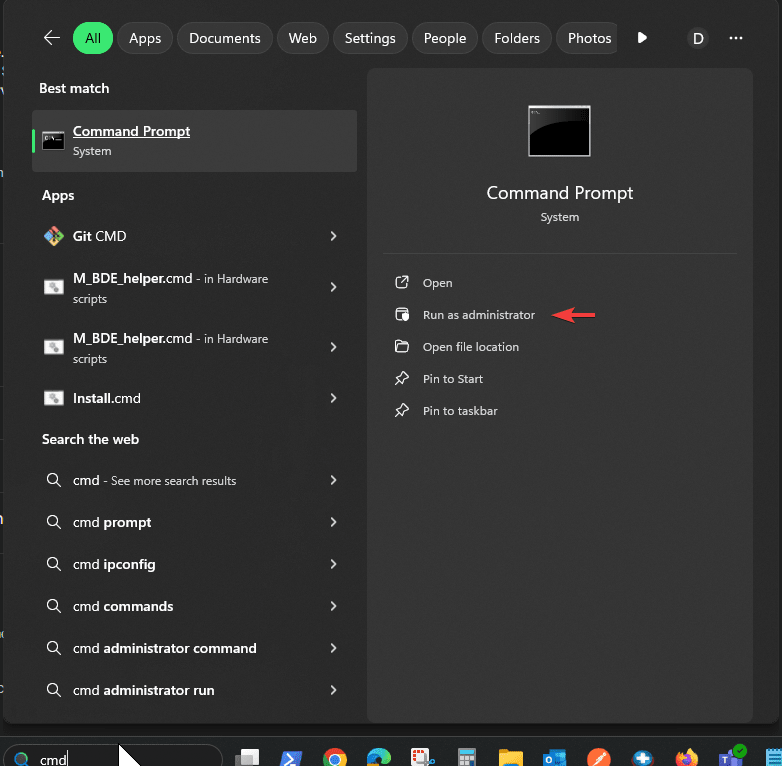Click the search magnifier icon in the taskbar
The image size is (782, 766).
tap(21, 759)
